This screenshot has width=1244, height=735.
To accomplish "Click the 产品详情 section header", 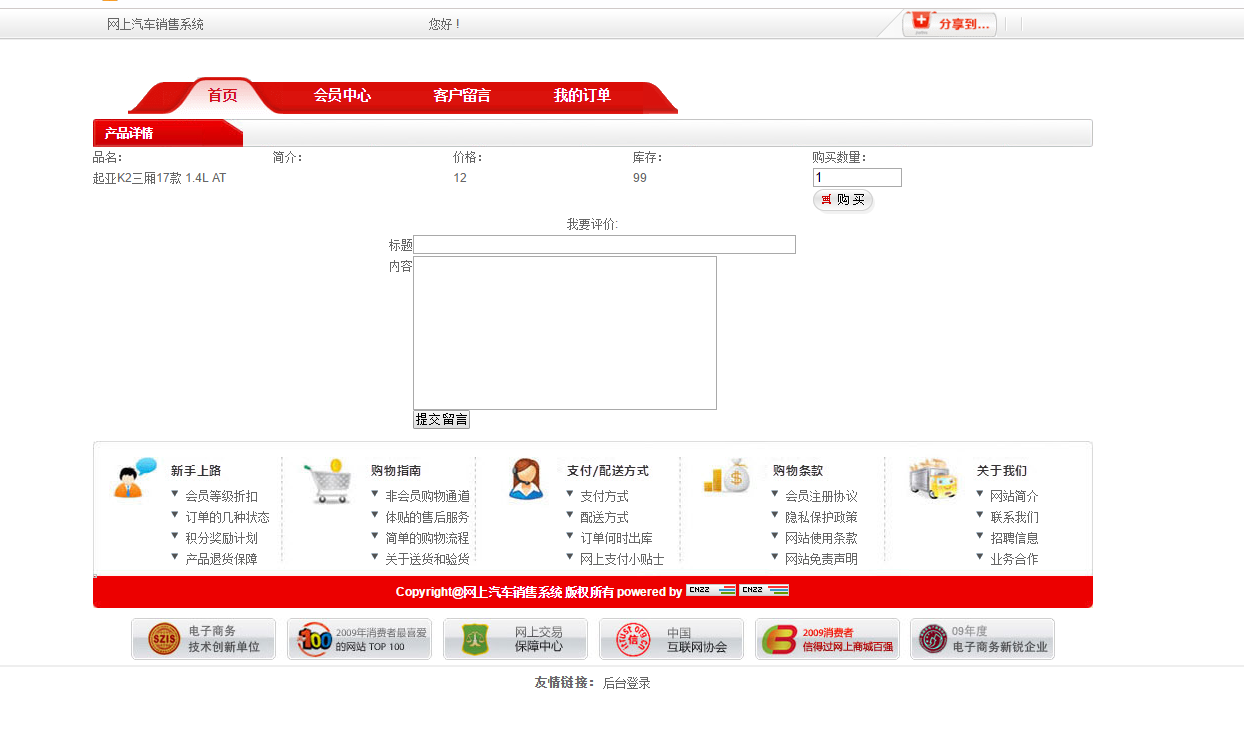I will (129, 133).
